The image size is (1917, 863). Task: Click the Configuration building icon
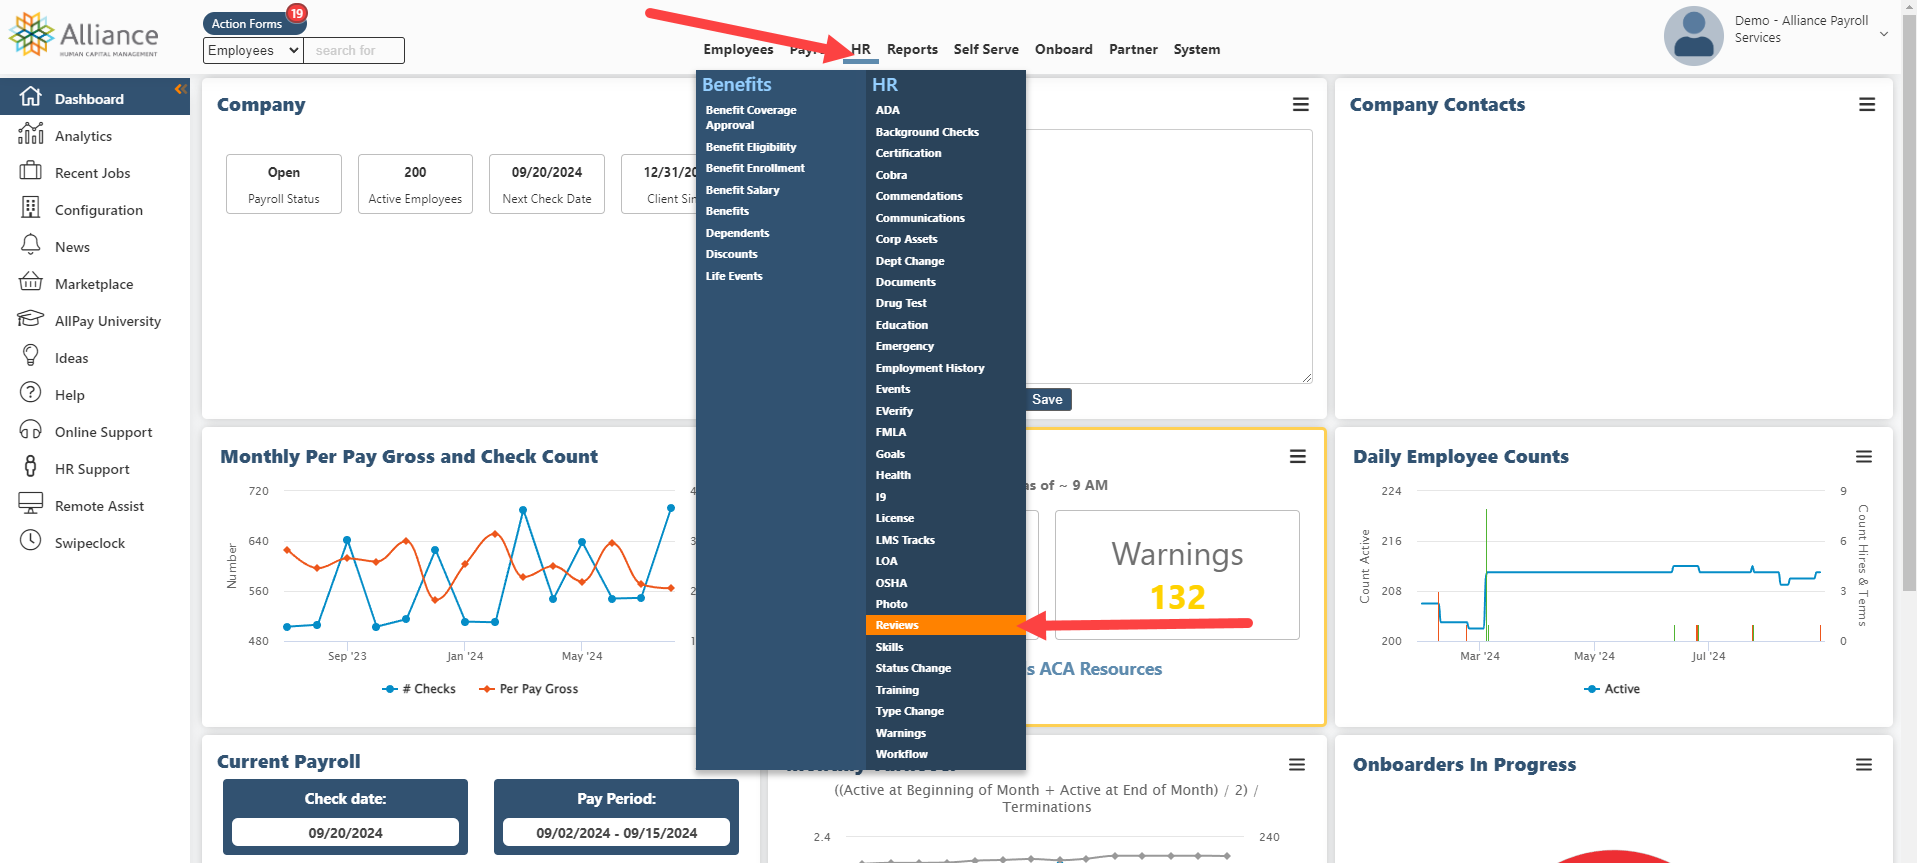[31, 208]
